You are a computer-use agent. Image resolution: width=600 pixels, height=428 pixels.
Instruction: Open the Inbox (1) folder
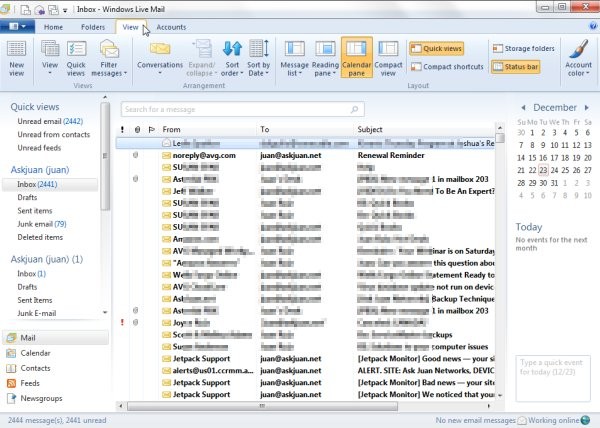tap(31, 274)
